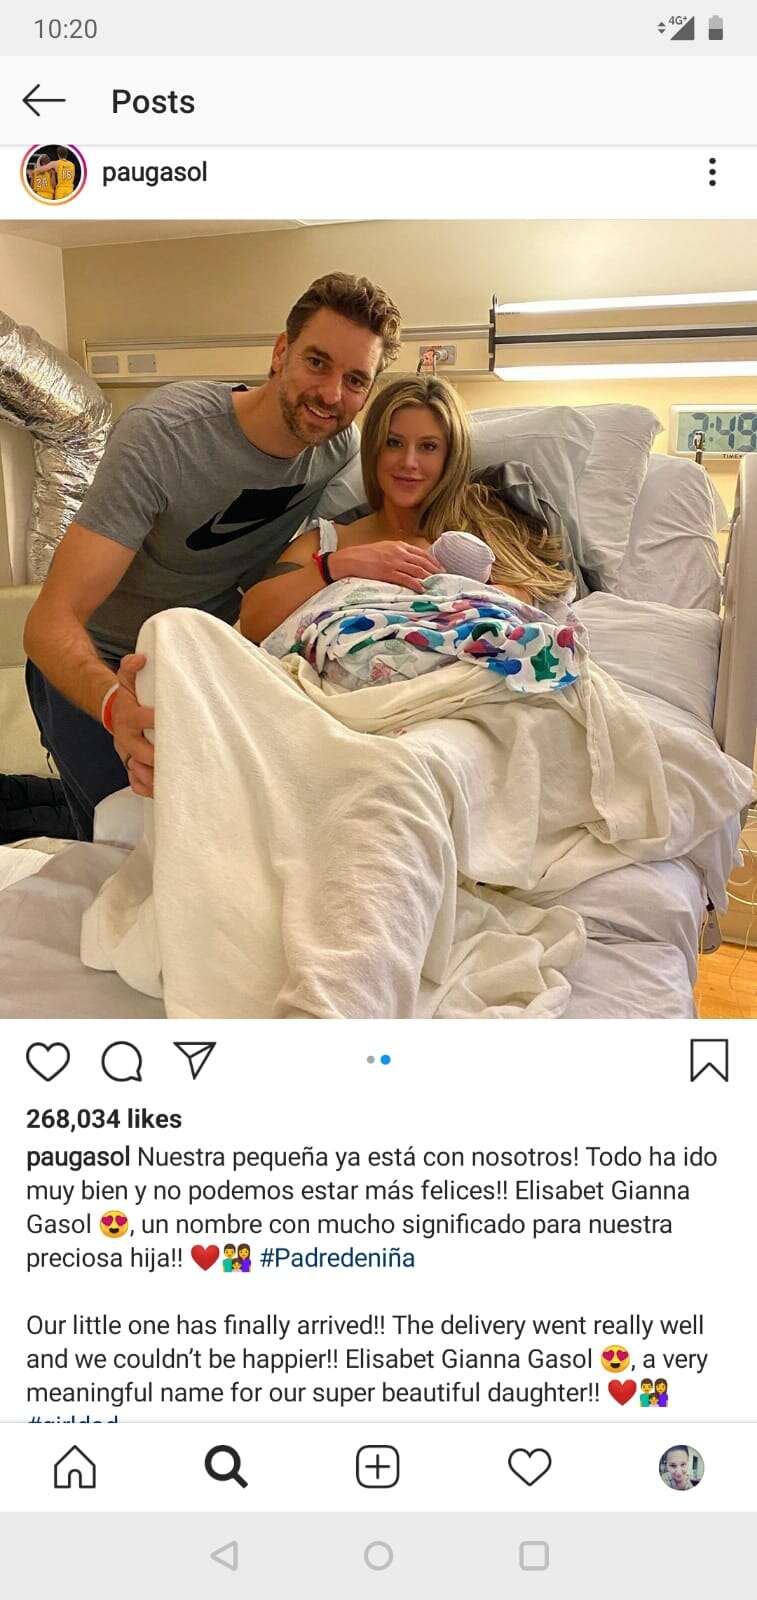Open the paugasol profile picture story ring

click(53, 173)
